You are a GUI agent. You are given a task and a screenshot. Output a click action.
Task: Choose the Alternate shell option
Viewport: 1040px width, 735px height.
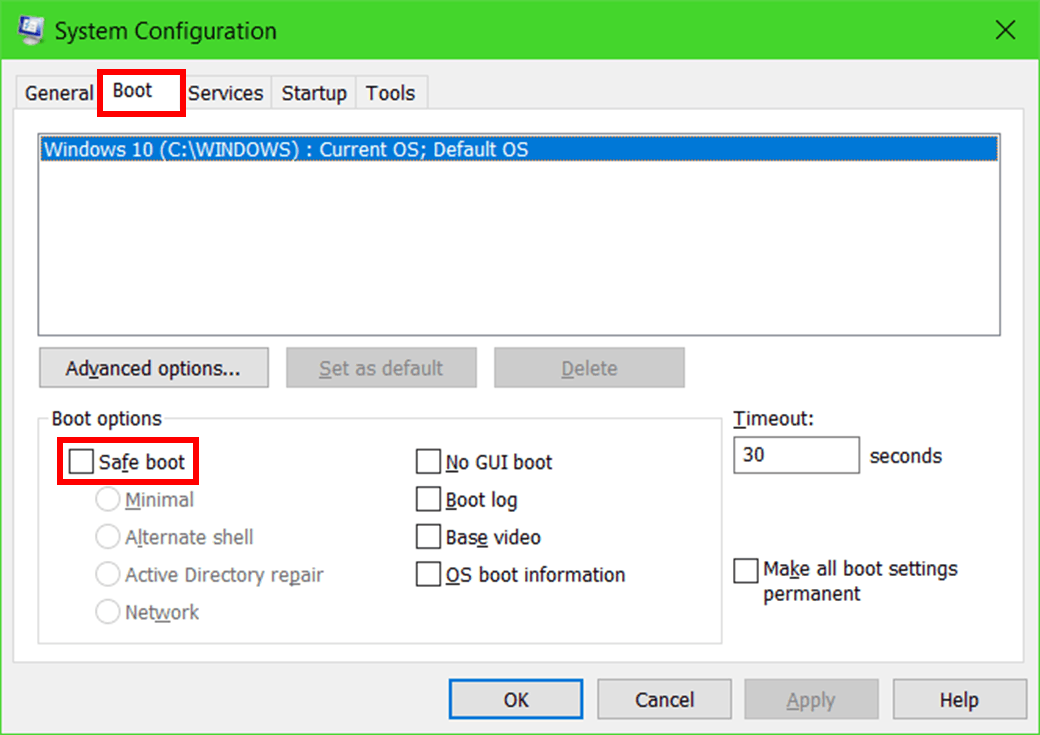(x=108, y=537)
